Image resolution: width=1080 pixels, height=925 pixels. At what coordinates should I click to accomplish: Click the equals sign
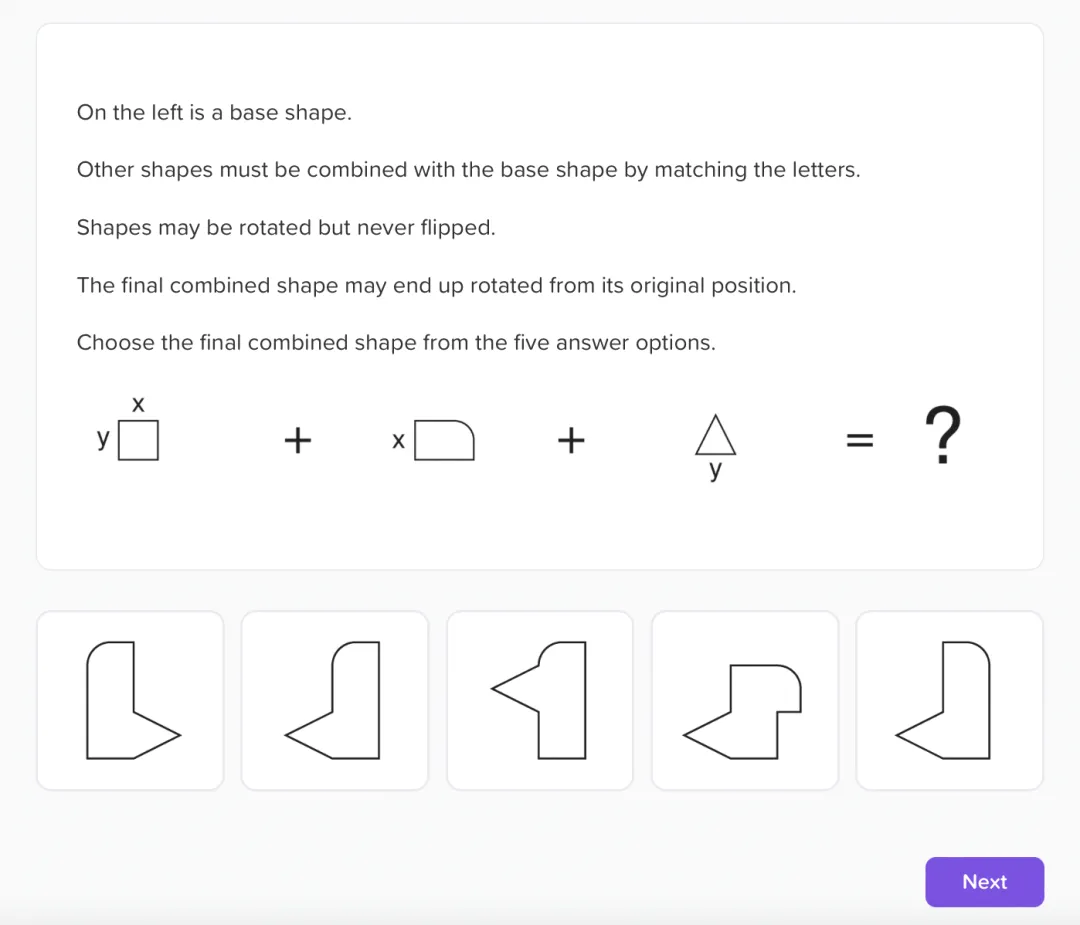860,440
